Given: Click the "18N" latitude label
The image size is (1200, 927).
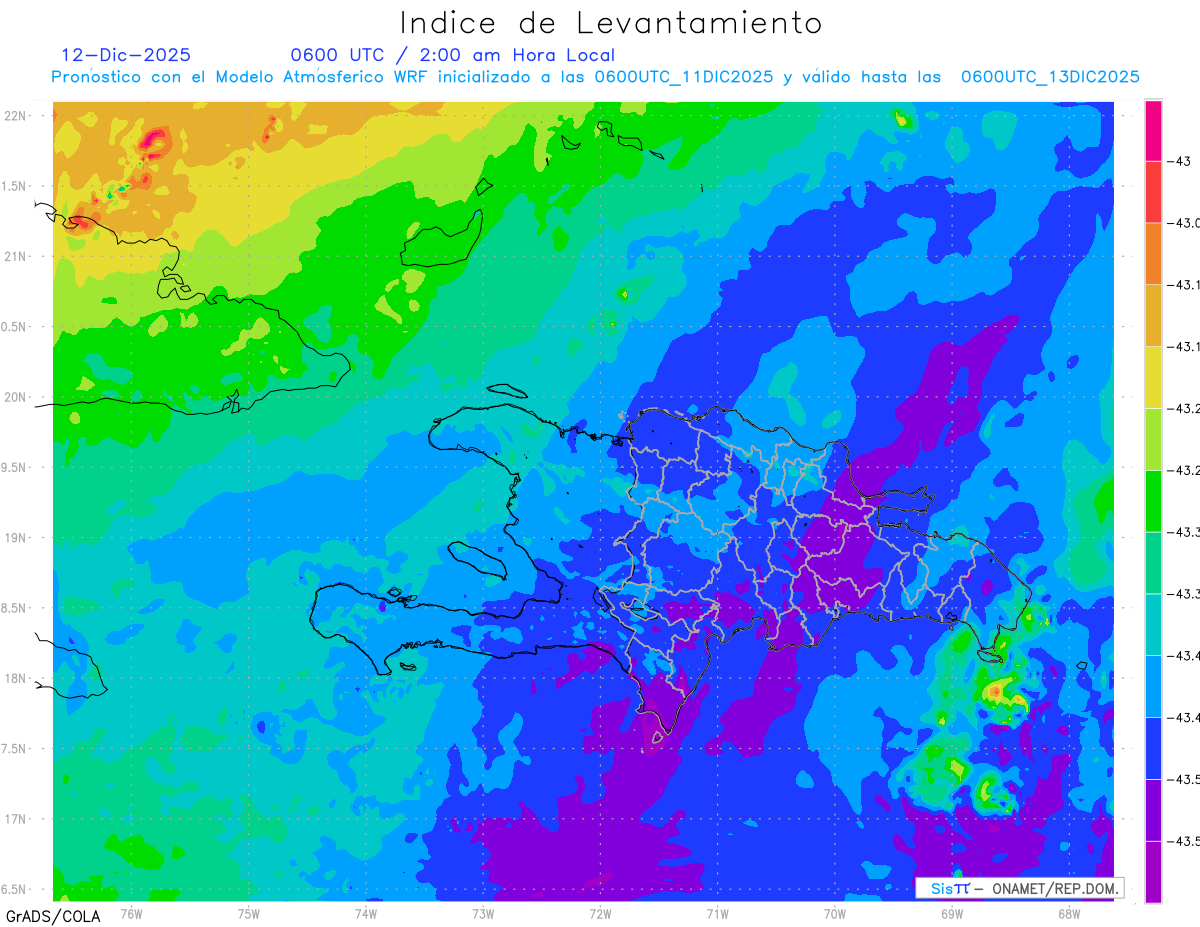Looking at the screenshot, I should click(17, 678).
